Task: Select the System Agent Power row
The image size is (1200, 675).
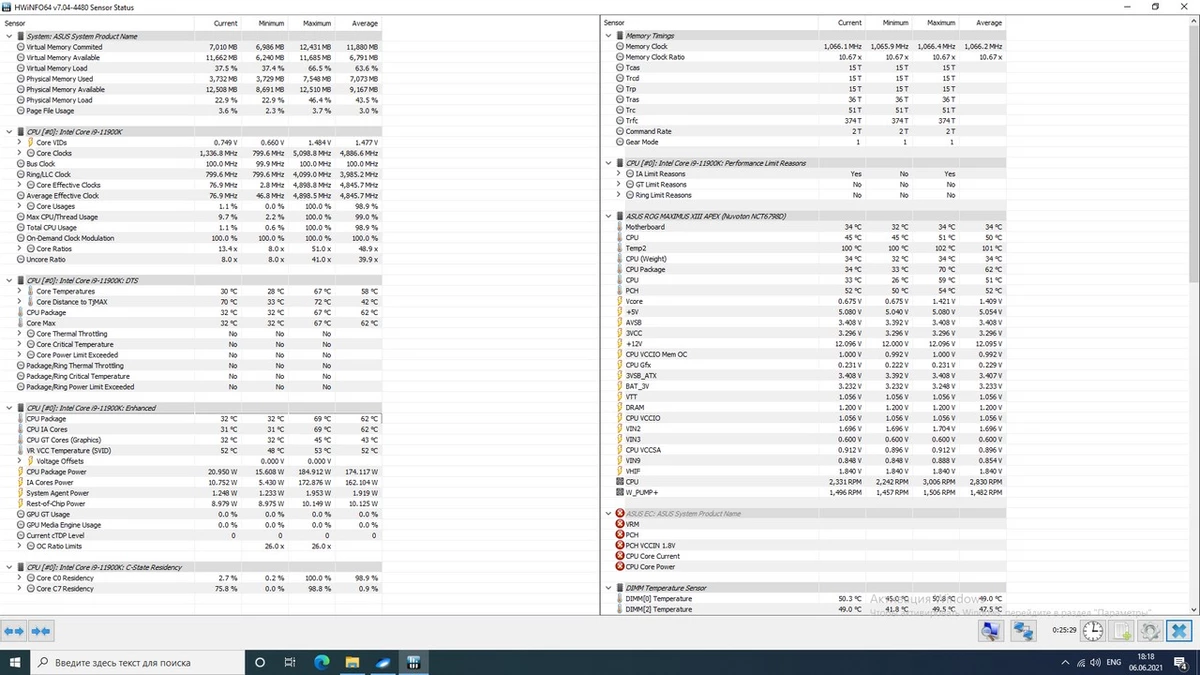Action: click(x=195, y=493)
